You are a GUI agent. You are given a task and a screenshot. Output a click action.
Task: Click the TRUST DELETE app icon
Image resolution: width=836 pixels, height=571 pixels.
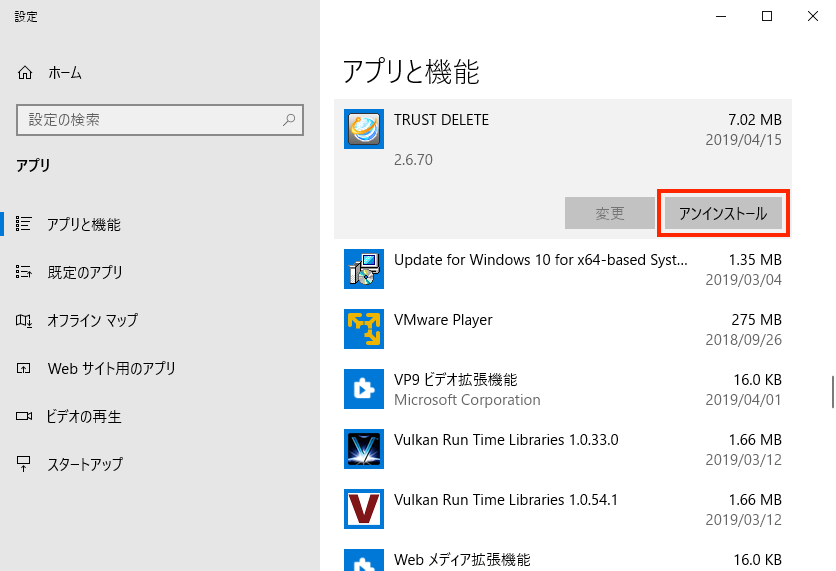(363, 129)
